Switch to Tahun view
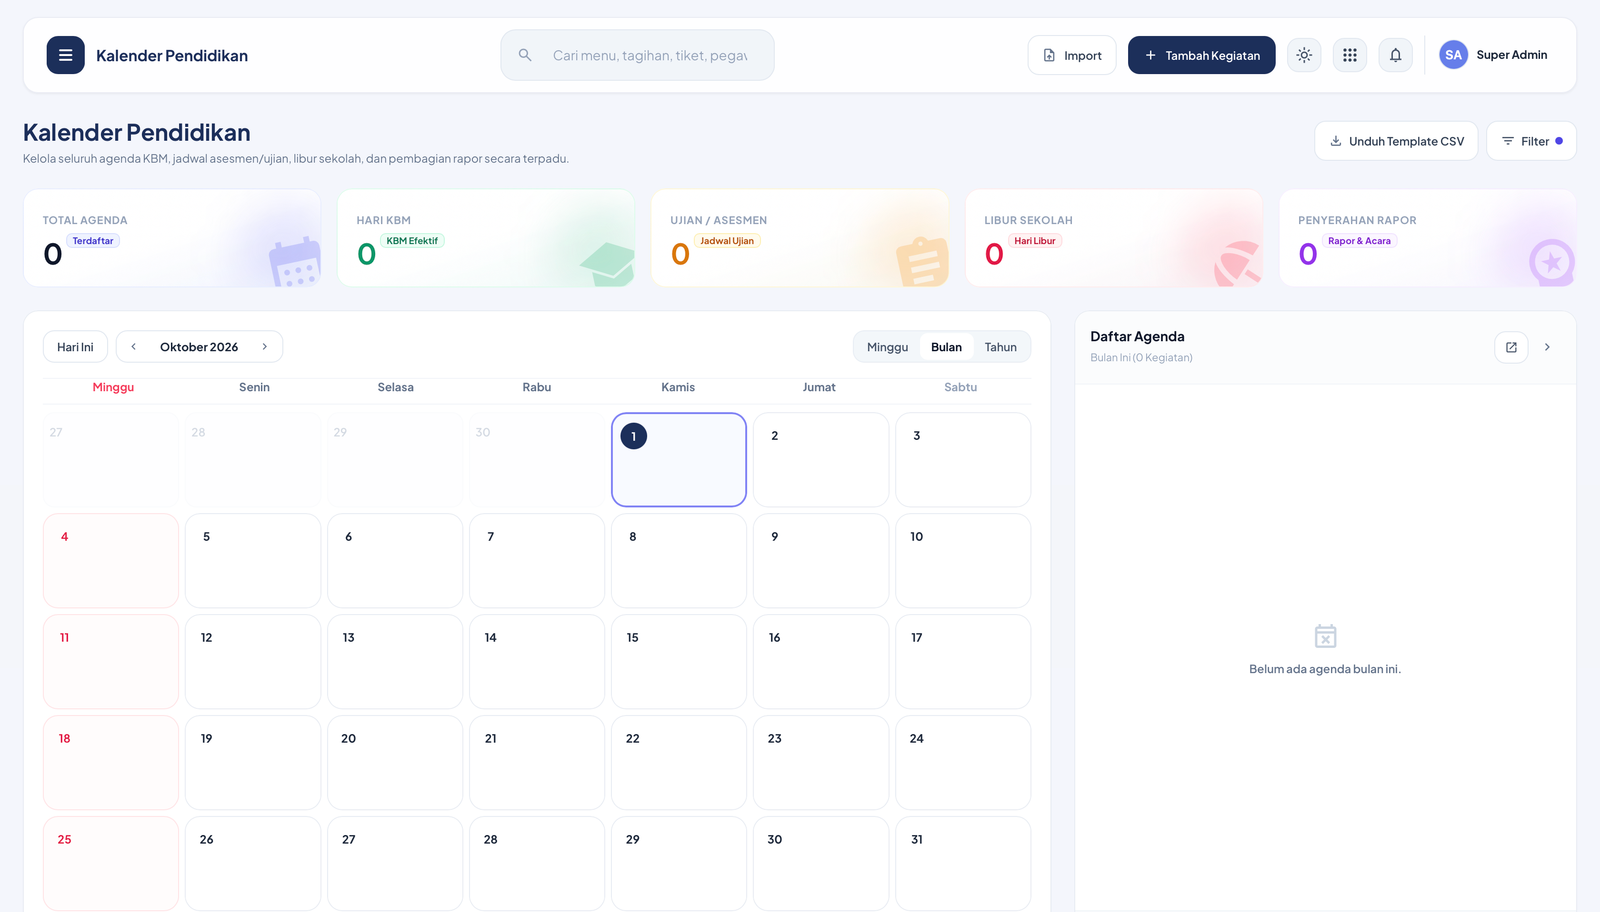 tap(1000, 347)
